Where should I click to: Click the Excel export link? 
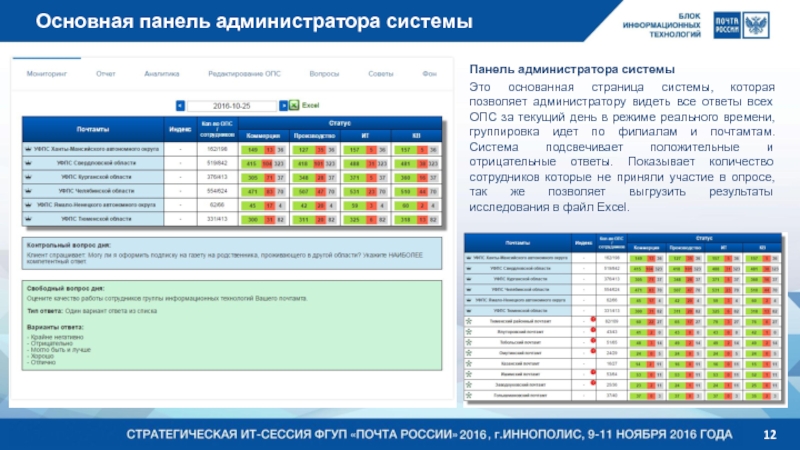[x=310, y=106]
